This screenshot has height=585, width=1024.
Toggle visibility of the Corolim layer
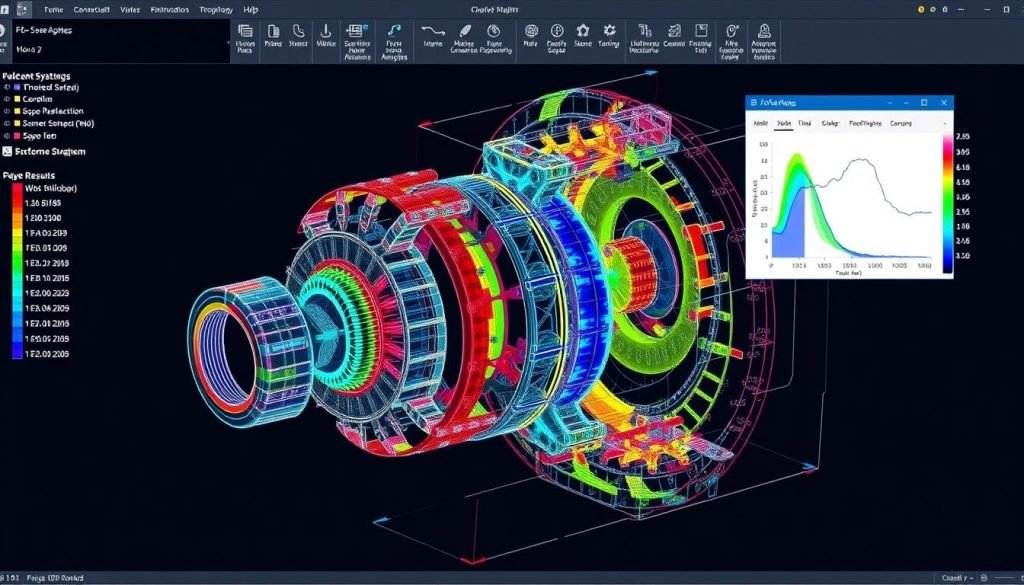tap(7, 100)
